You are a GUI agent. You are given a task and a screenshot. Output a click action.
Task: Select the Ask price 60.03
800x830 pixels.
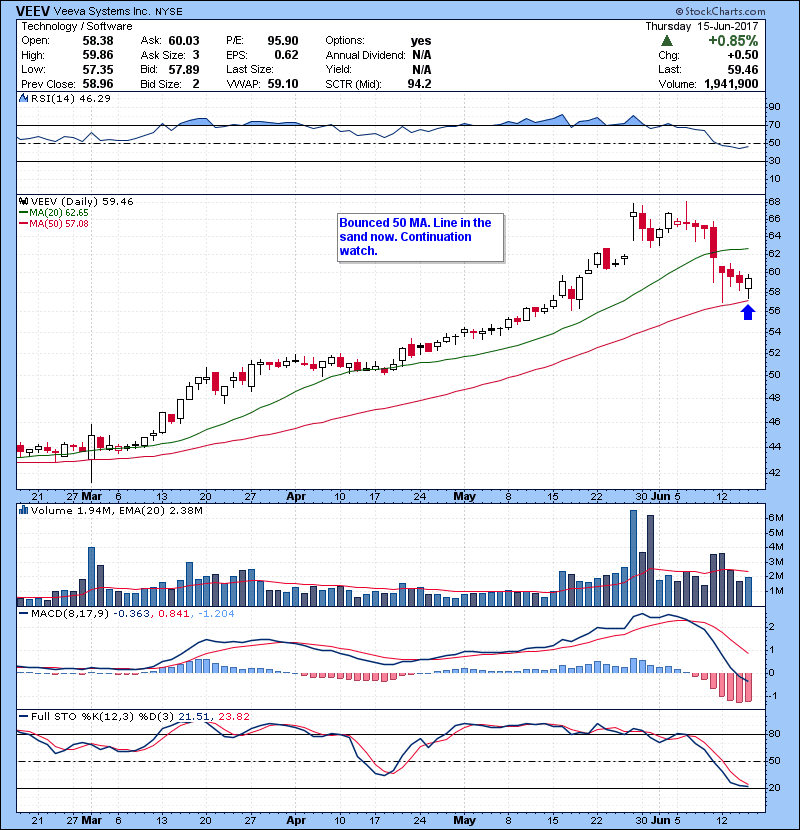(184, 41)
